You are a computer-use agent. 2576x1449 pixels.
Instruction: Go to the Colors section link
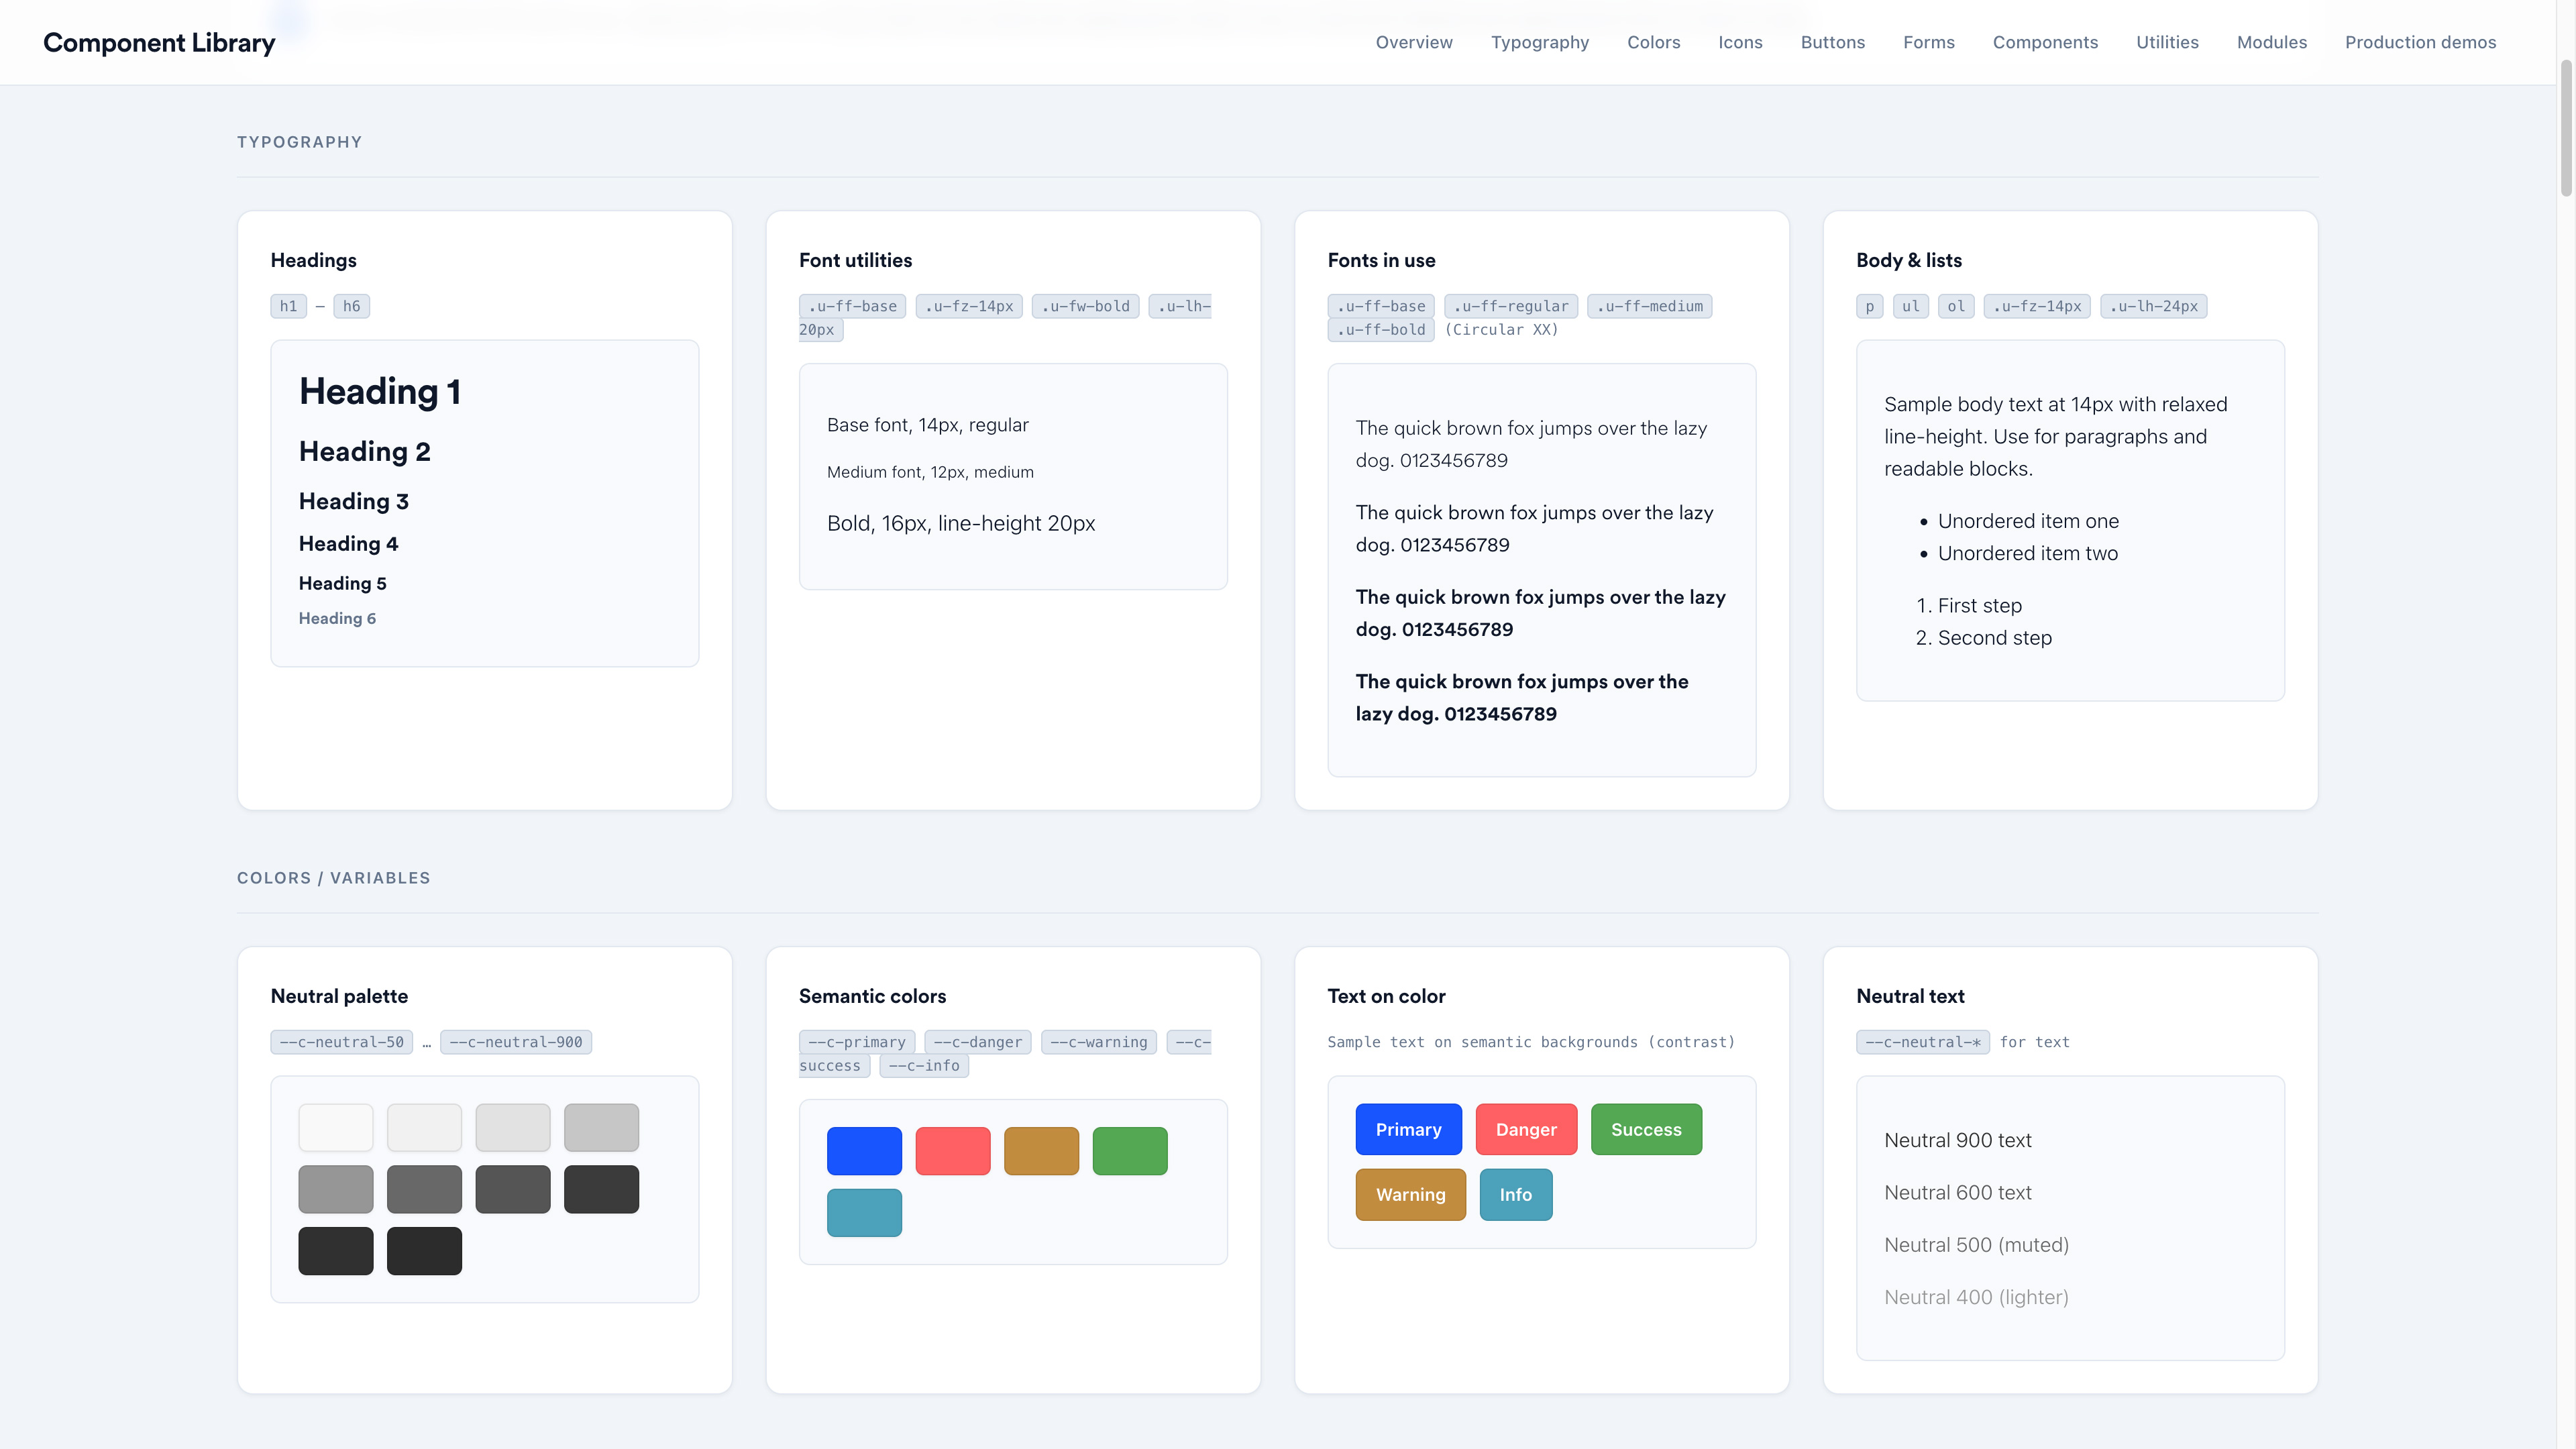click(1653, 42)
